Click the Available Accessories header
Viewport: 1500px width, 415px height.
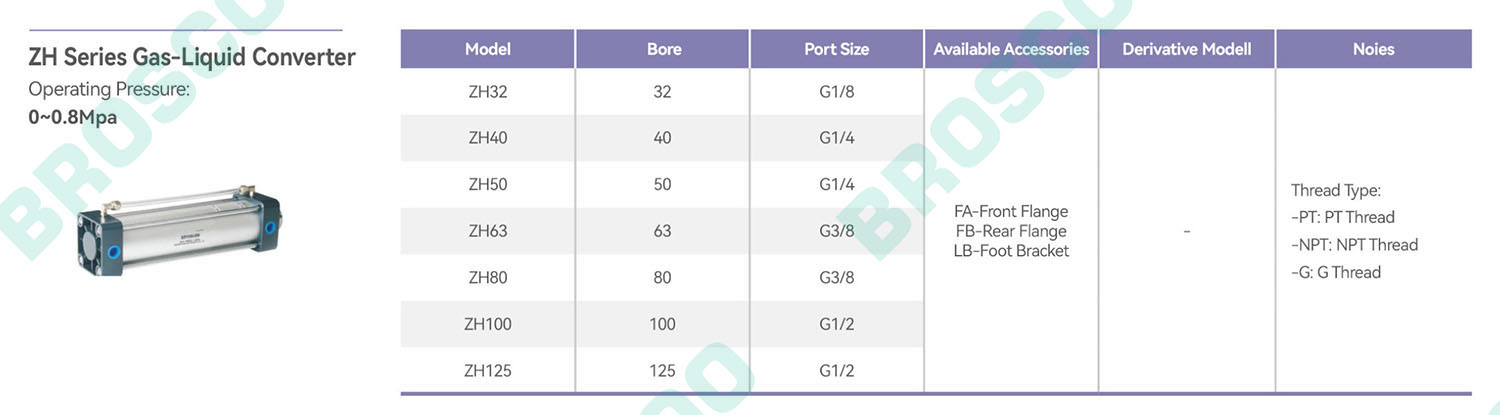1011,49
